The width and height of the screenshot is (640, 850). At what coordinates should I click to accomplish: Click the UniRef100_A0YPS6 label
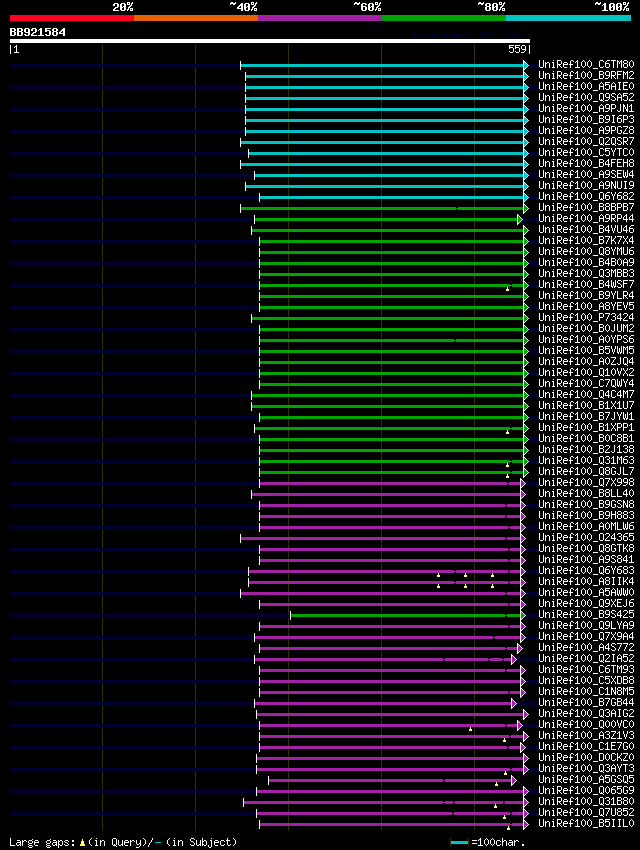[586, 339]
